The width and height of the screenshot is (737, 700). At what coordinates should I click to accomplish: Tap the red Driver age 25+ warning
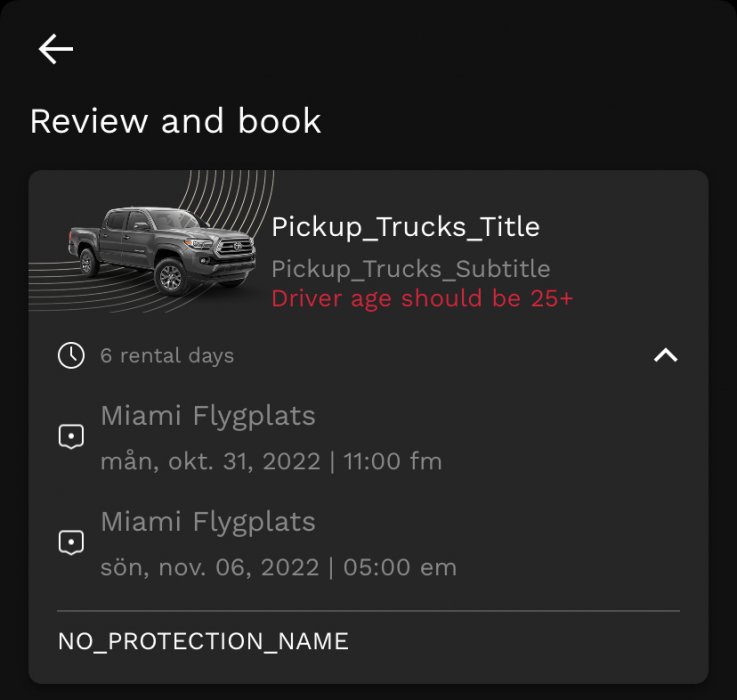(422, 299)
